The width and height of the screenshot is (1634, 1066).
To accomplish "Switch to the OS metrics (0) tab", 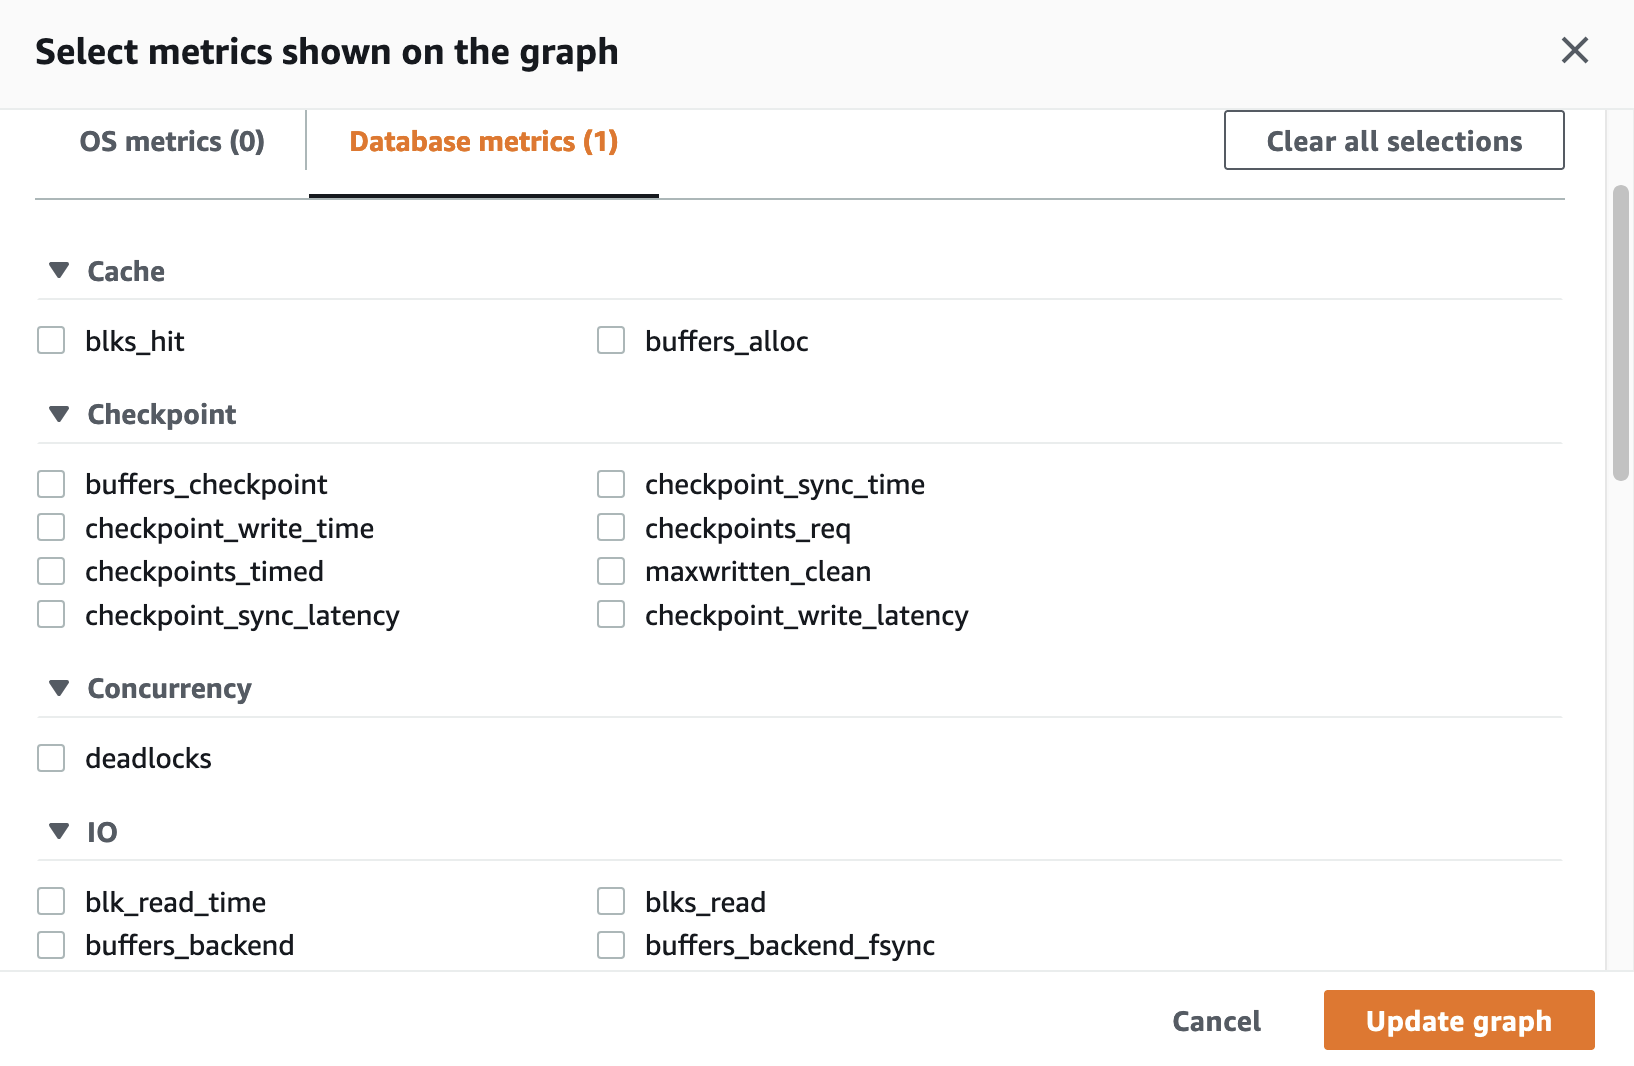I will tap(172, 141).
